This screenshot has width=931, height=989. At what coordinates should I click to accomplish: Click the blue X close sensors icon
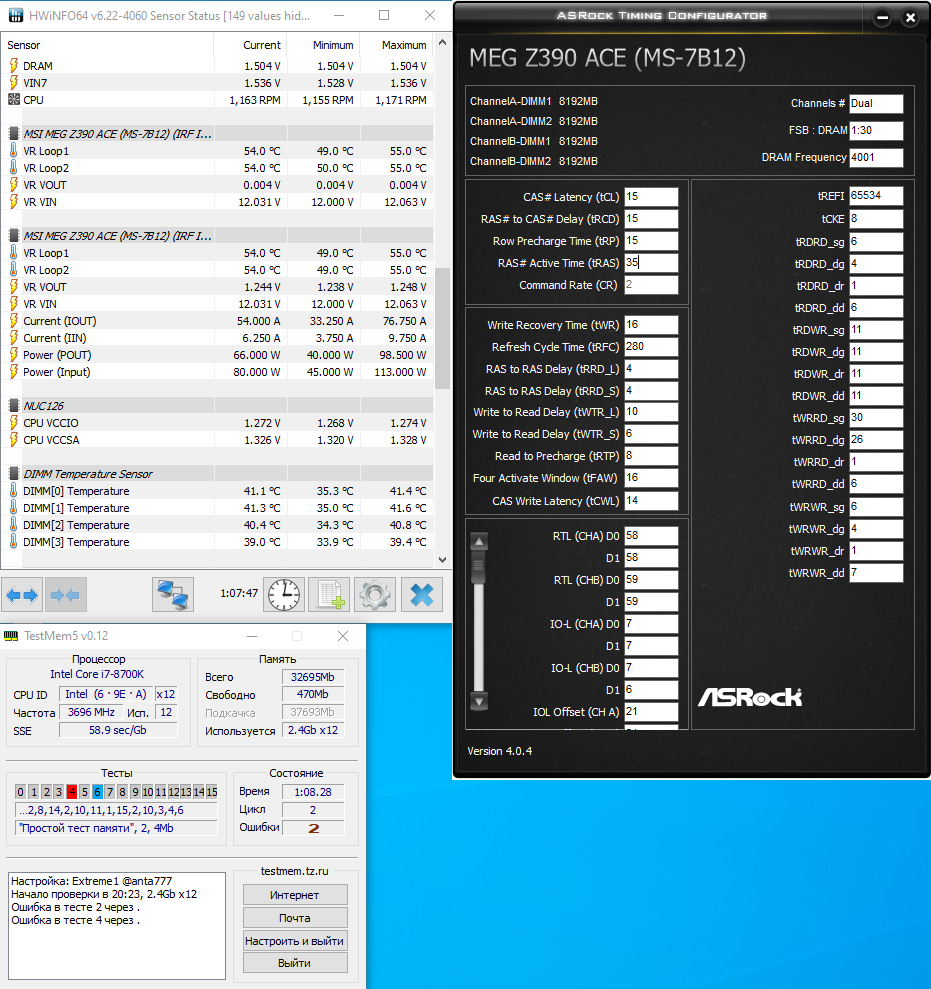(x=421, y=594)
